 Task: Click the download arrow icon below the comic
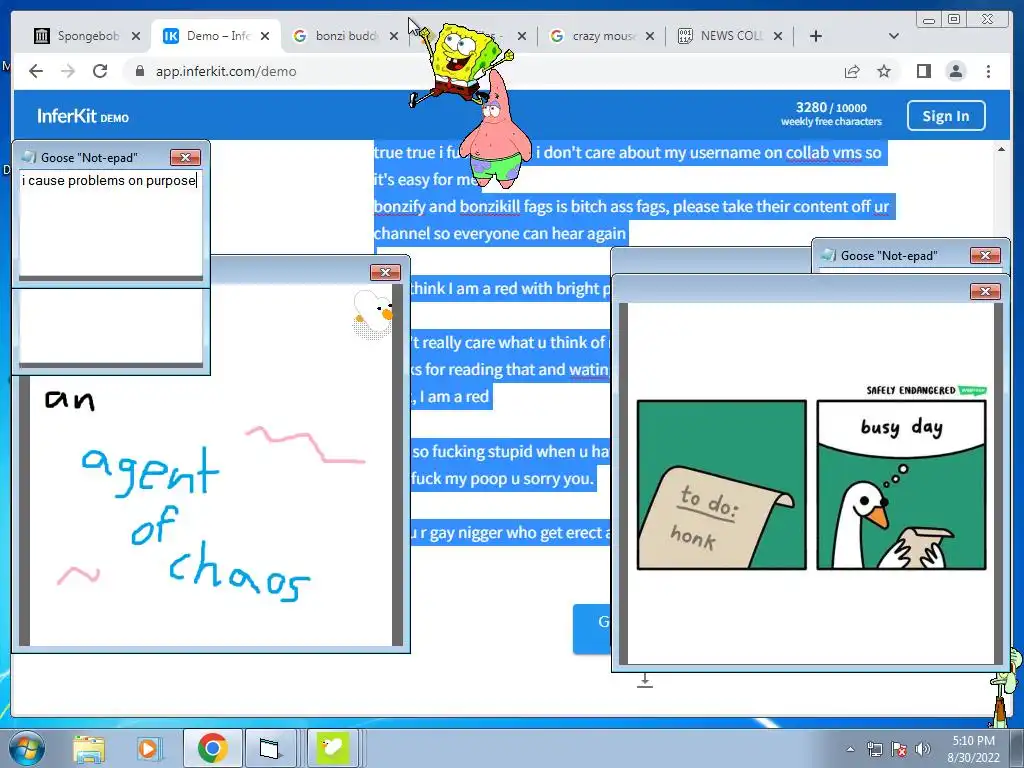click(x=645, y=680)
